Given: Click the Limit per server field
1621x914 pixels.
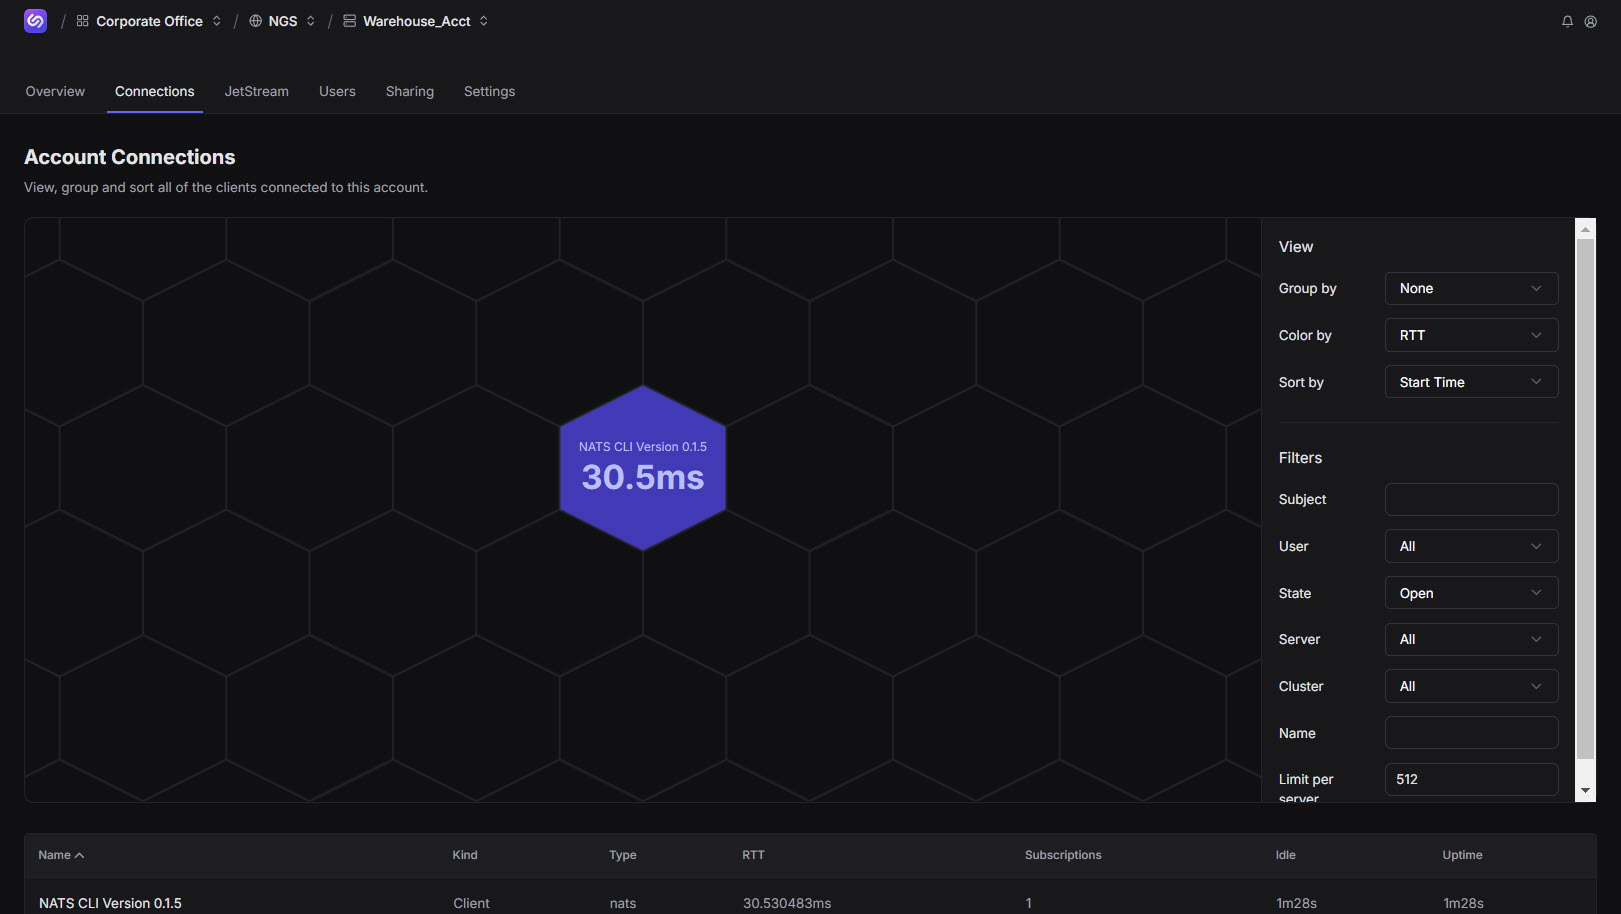Looking at the screenshot, I should coord(1471,779).
